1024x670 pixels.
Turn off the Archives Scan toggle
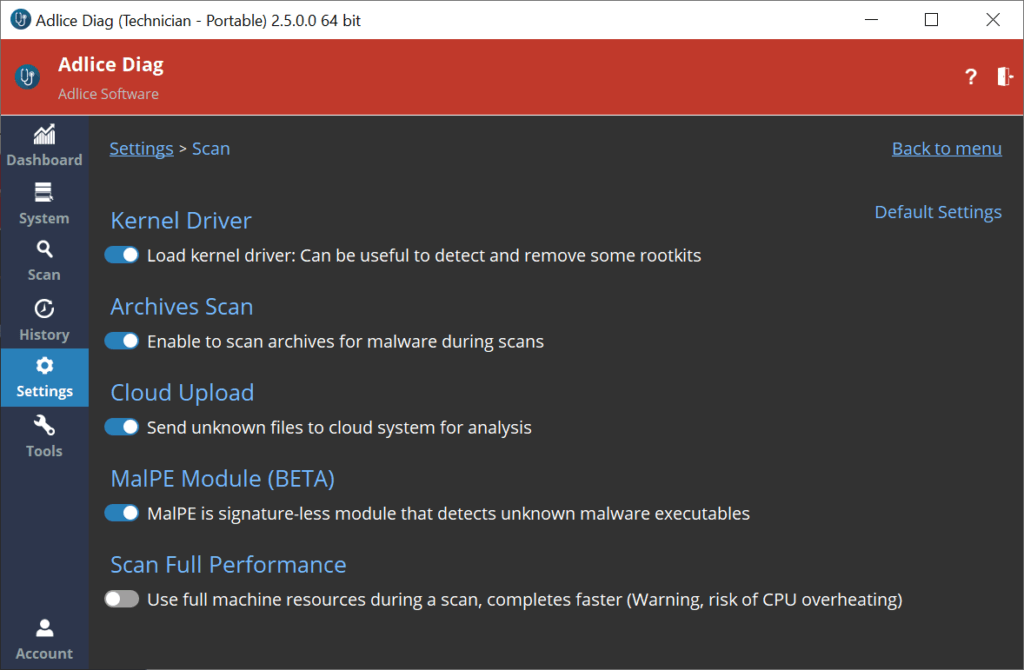[122, 341]
